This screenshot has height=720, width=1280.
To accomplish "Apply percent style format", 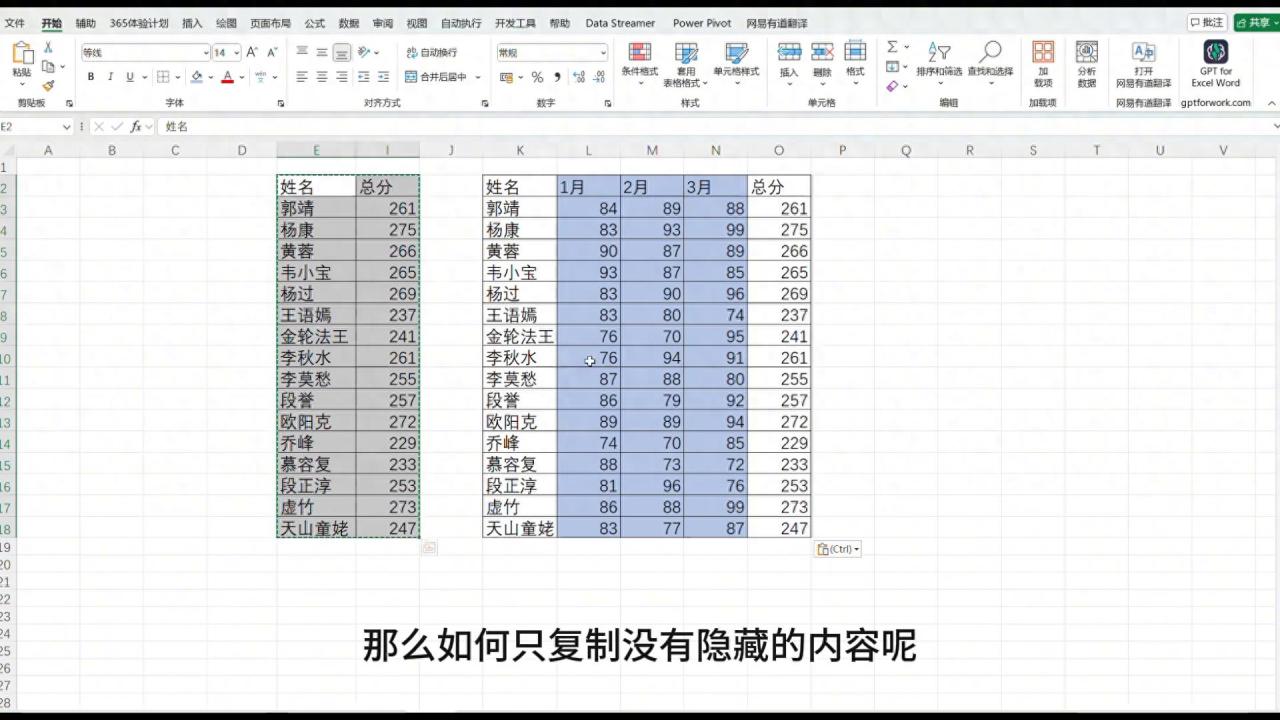I will tap(537, 77).
